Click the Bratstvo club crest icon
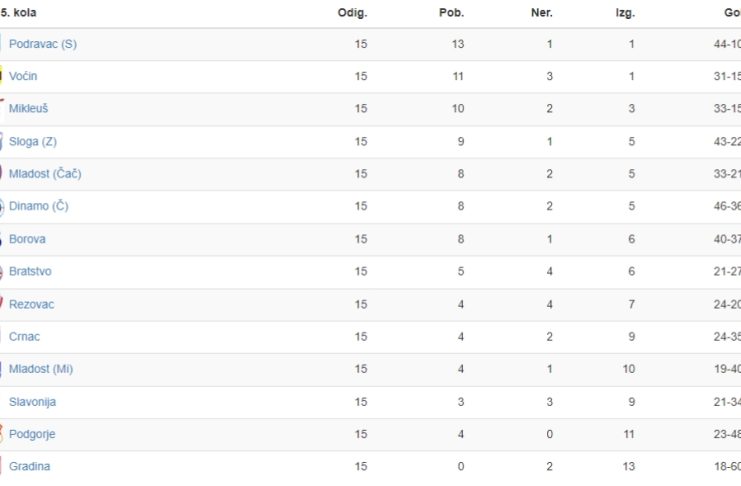Image resolution: width=741 pixels, height=486 pixels. point(1,272)
